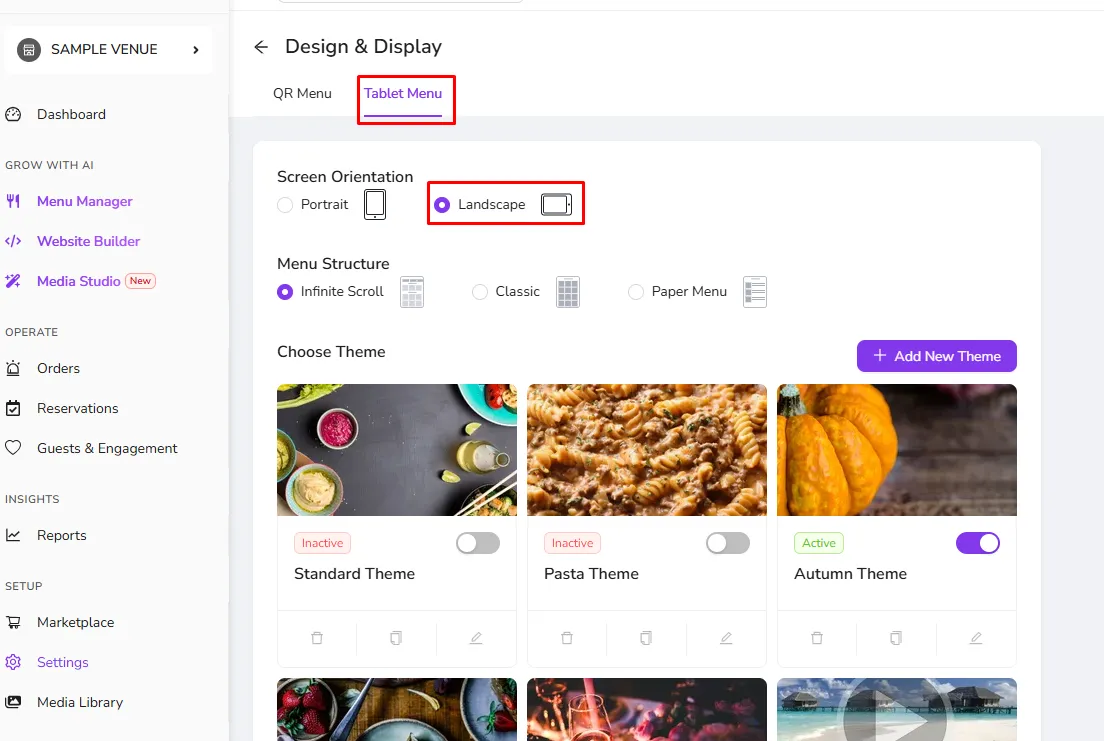Disable the Autumn Theme toggle
The image size is (1104, 741).
click(x=978, y=543)
